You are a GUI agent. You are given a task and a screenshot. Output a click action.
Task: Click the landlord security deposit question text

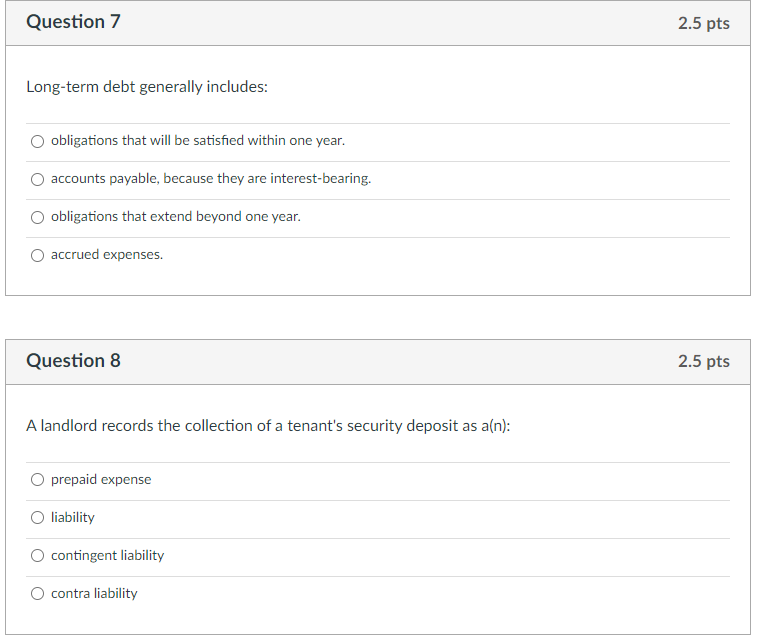tap(268, 426)
